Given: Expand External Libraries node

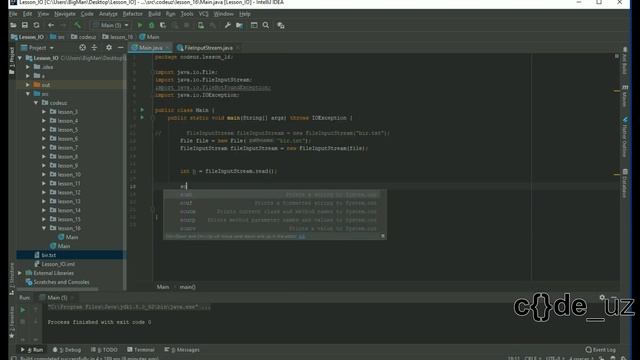Looking at the screenshot, I should [20, 273].
